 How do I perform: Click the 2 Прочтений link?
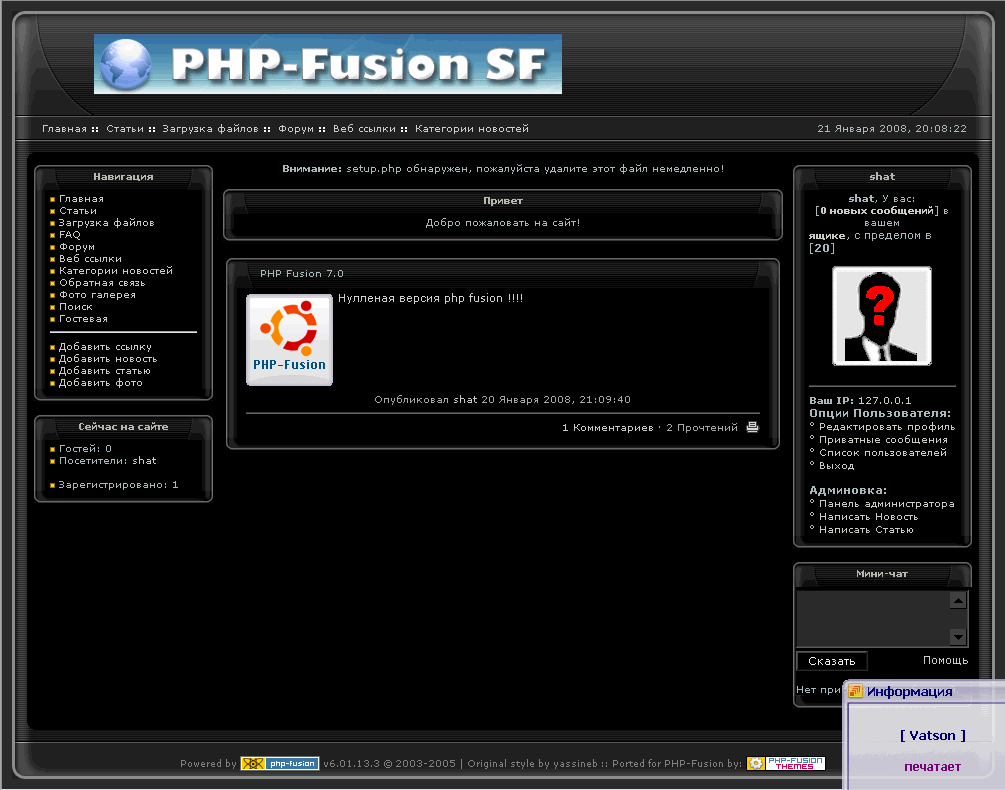702,427
